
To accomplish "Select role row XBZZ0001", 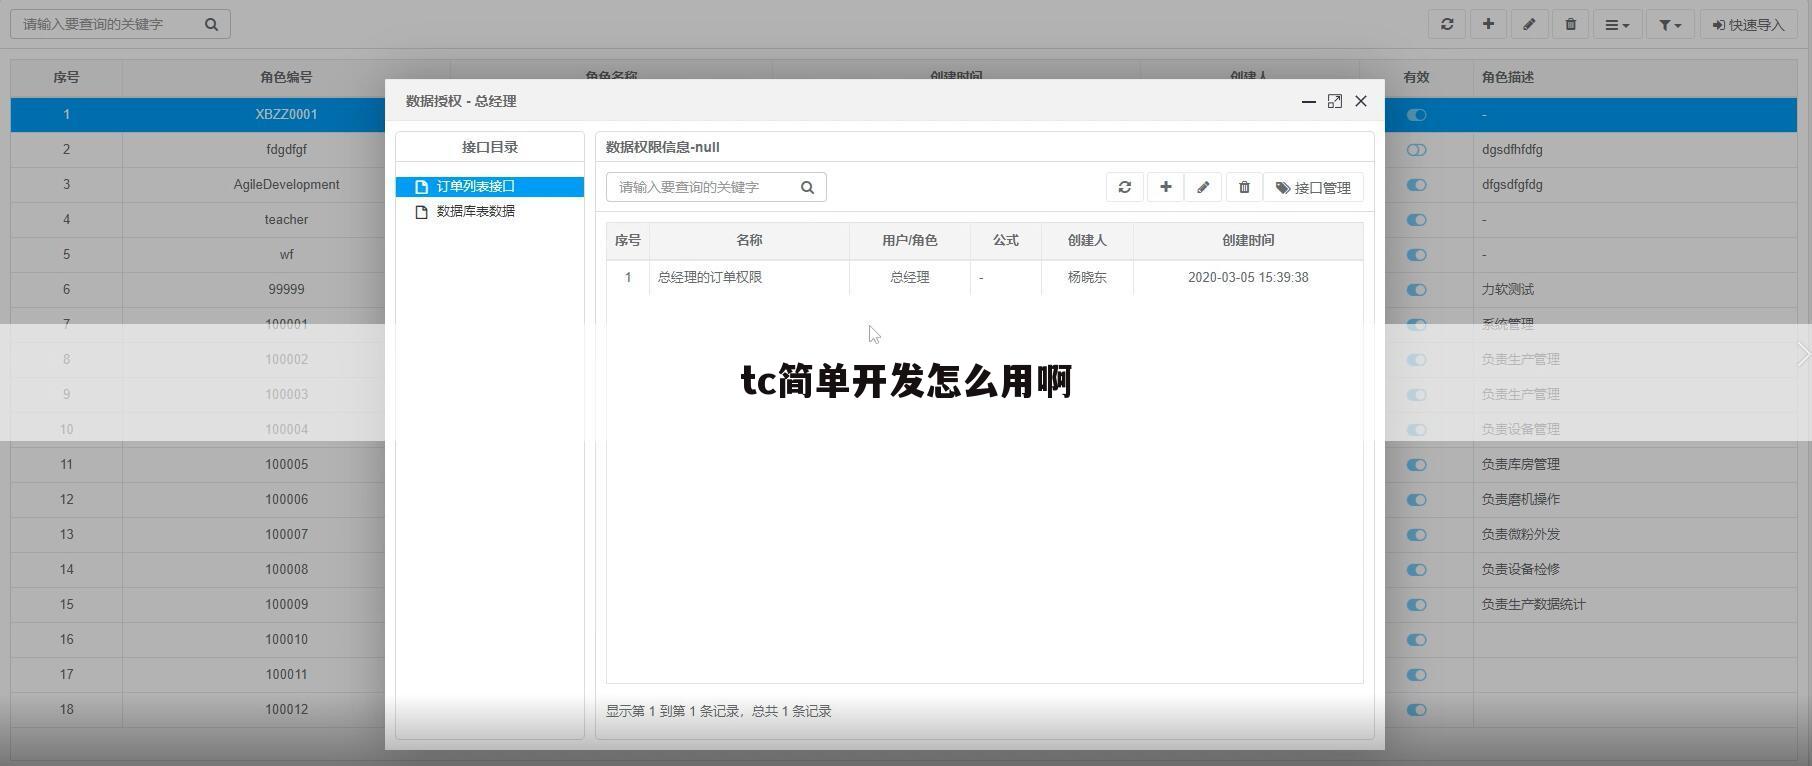I will (x=286, y=114).
